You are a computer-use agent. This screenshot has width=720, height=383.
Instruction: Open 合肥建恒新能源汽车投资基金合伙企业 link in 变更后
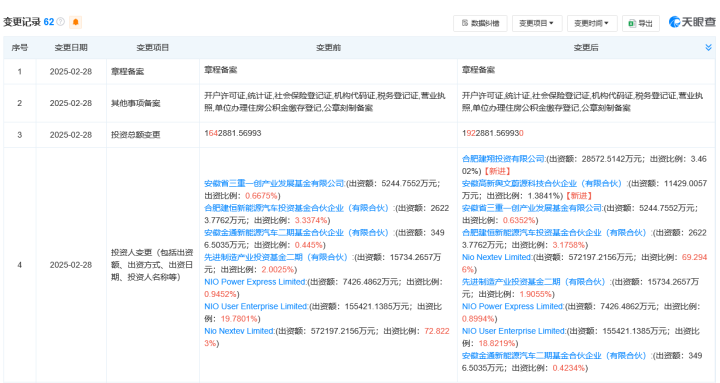tap(554, 232)
